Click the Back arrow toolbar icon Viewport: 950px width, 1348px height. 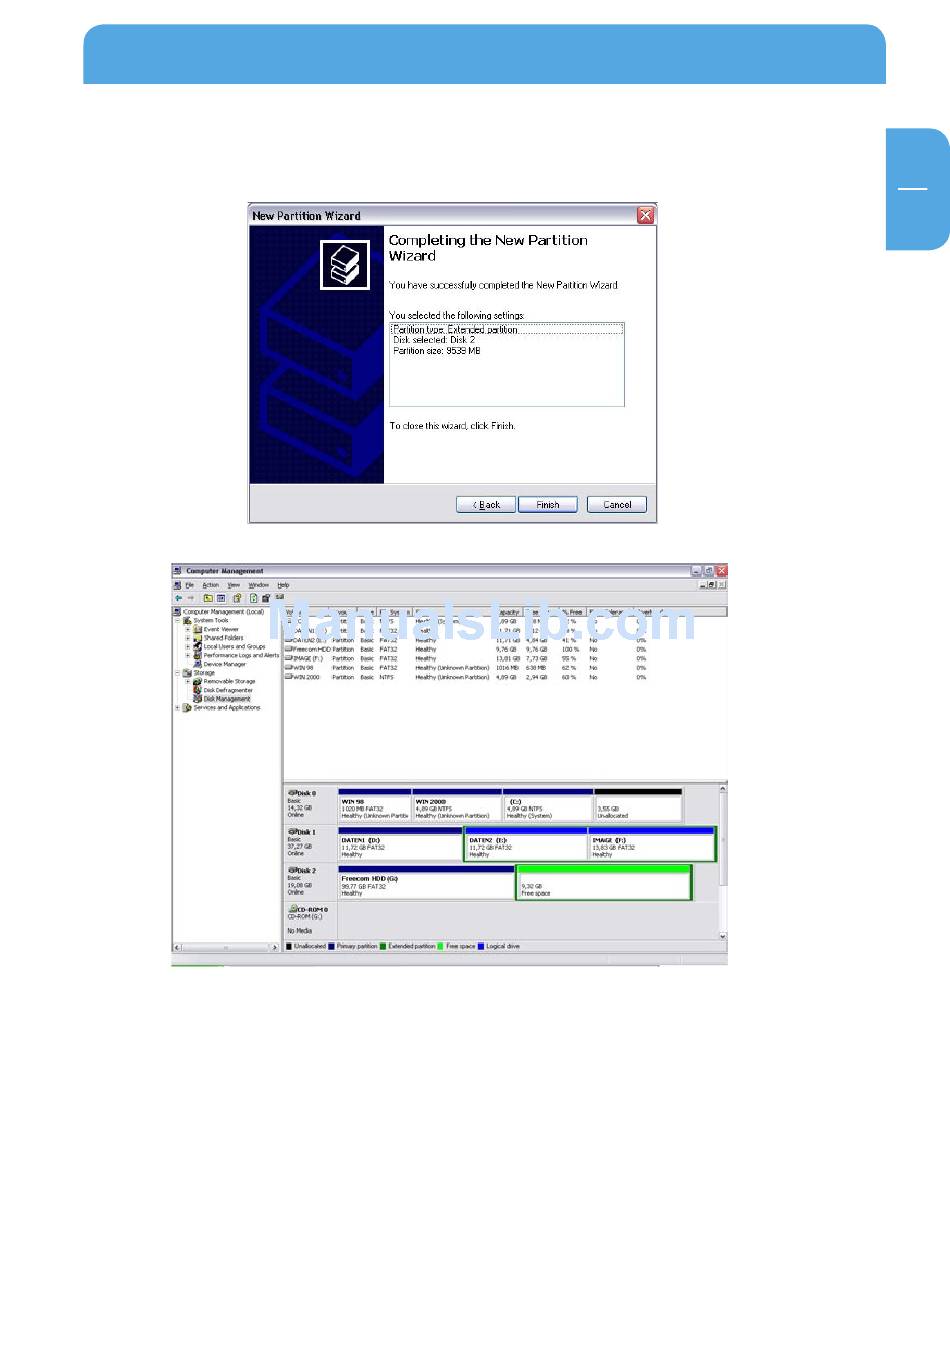click(178, 598)
